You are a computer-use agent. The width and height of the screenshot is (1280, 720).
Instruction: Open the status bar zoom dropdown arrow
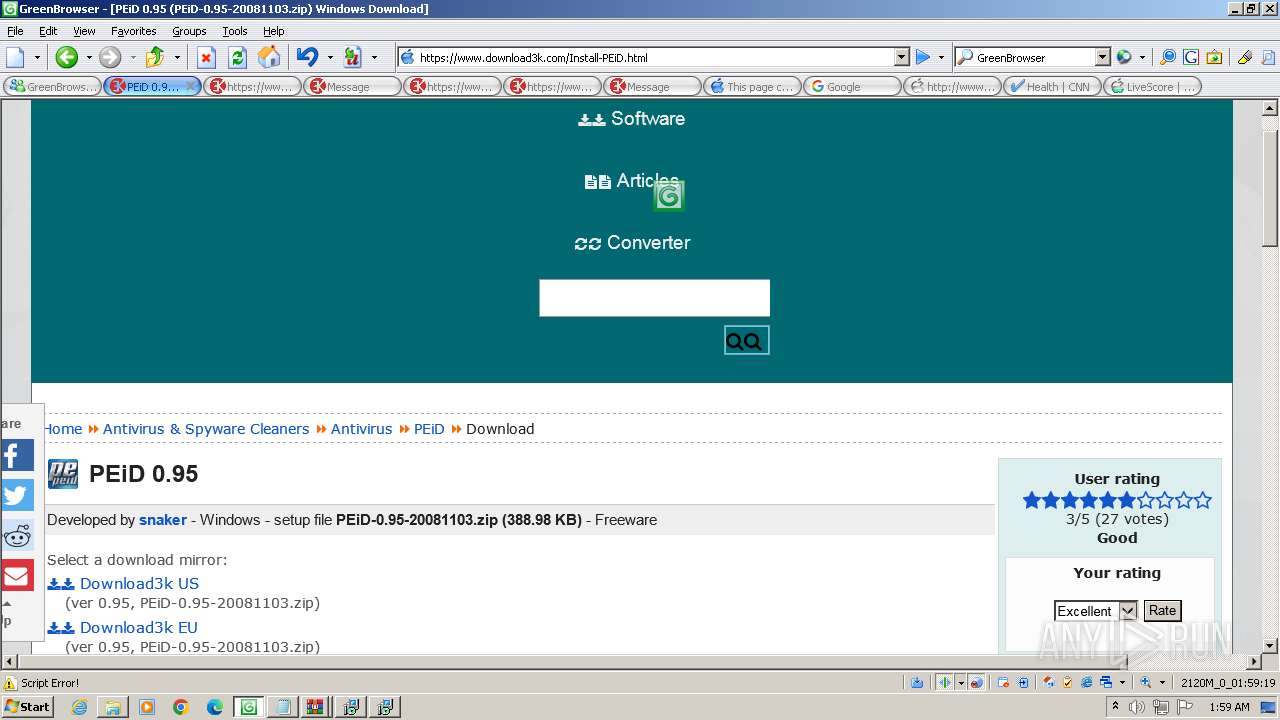[1162, 682]
